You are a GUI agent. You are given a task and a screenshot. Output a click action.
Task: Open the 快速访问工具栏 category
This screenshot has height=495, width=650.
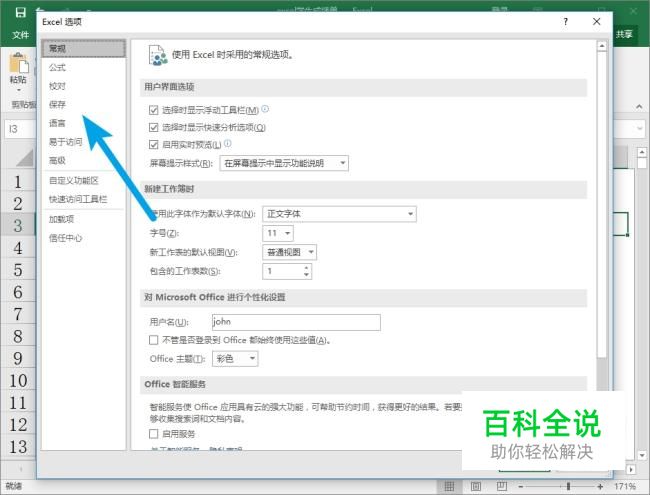coord(78,199)
